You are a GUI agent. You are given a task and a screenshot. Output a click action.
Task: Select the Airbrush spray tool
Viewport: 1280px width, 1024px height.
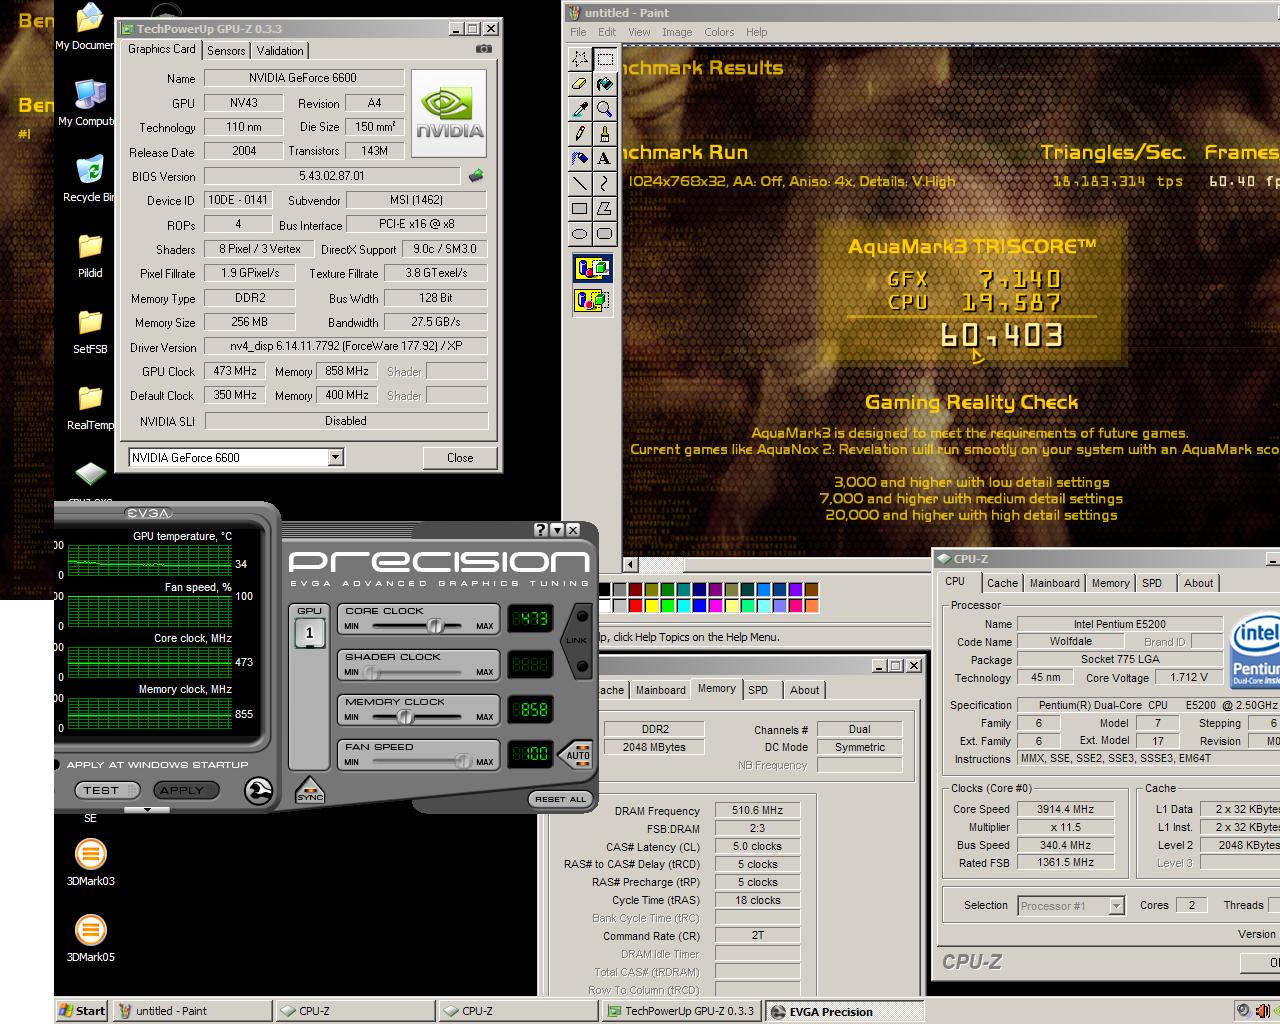[580, 159]
